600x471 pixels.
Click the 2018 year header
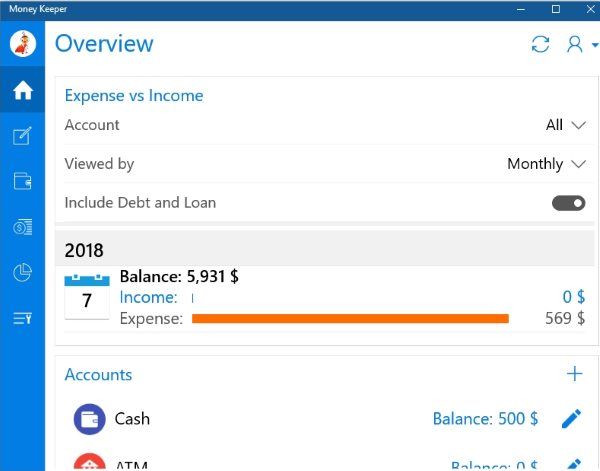325,249
